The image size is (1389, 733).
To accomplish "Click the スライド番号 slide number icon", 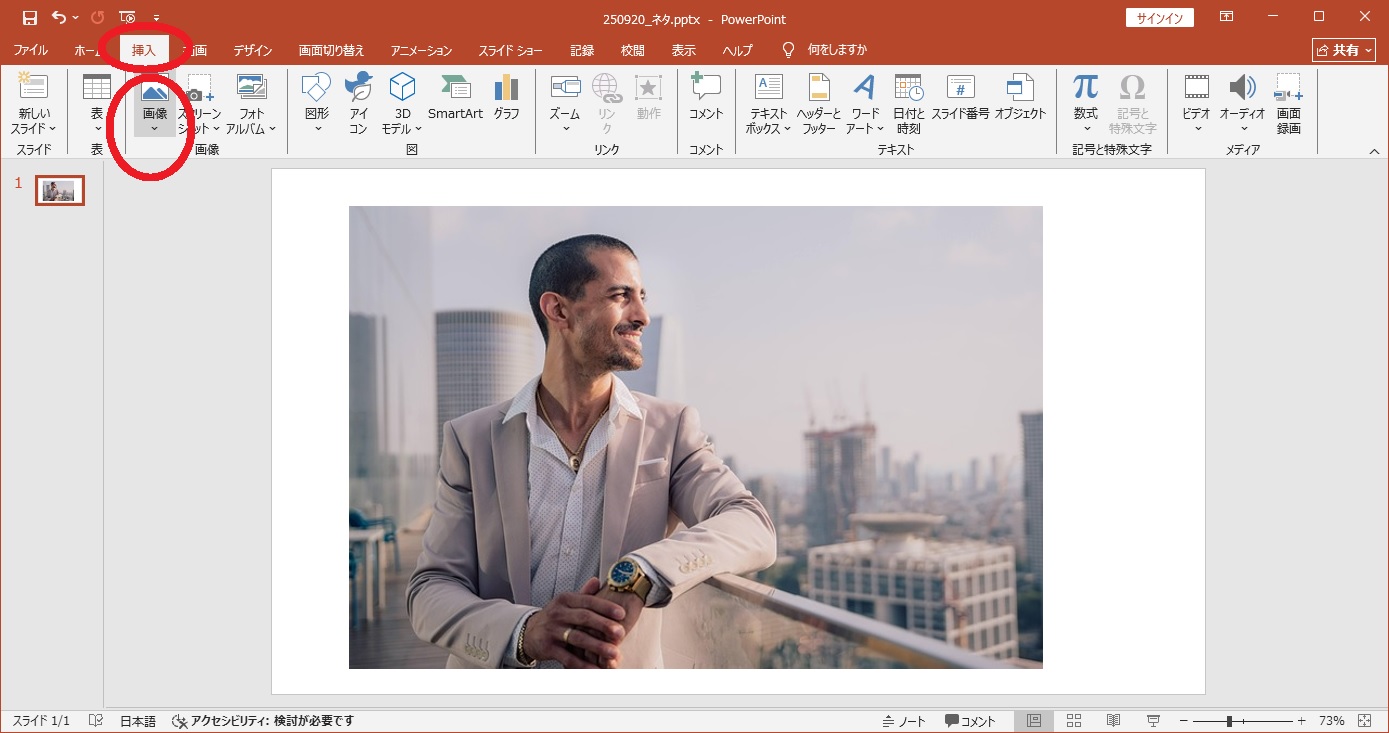I will 960,100.
